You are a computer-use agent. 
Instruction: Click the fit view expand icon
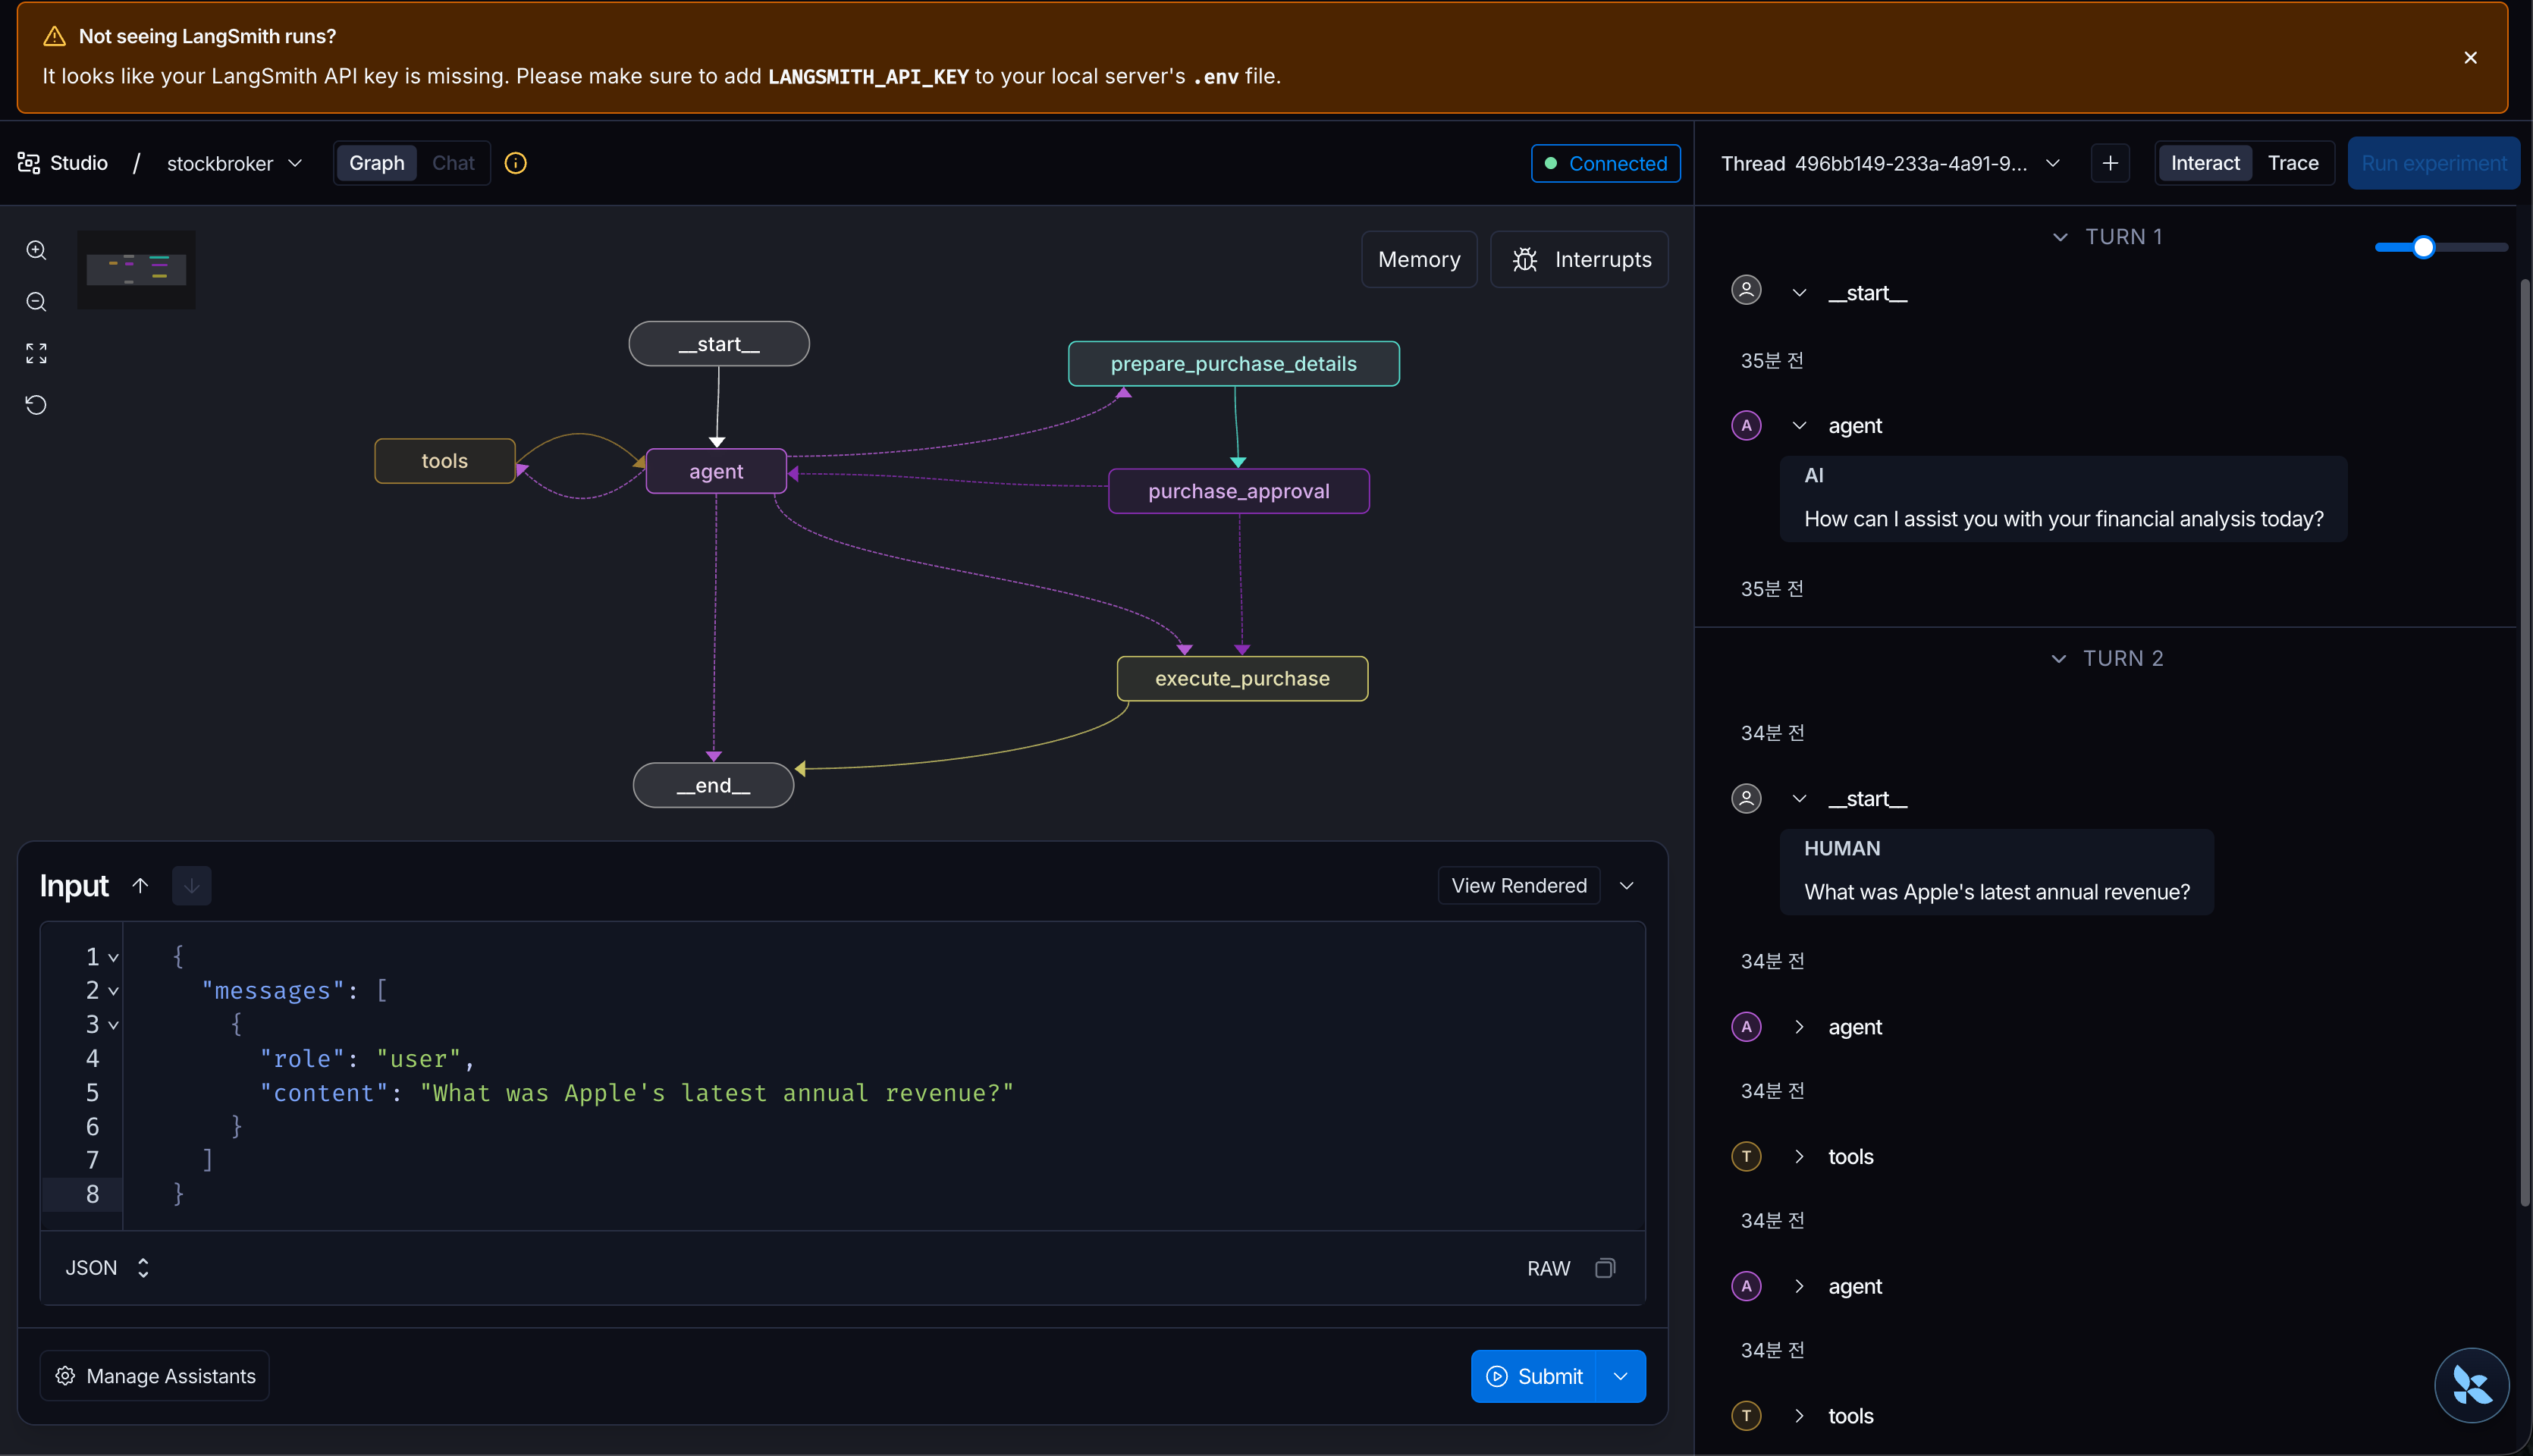[36, 353]
